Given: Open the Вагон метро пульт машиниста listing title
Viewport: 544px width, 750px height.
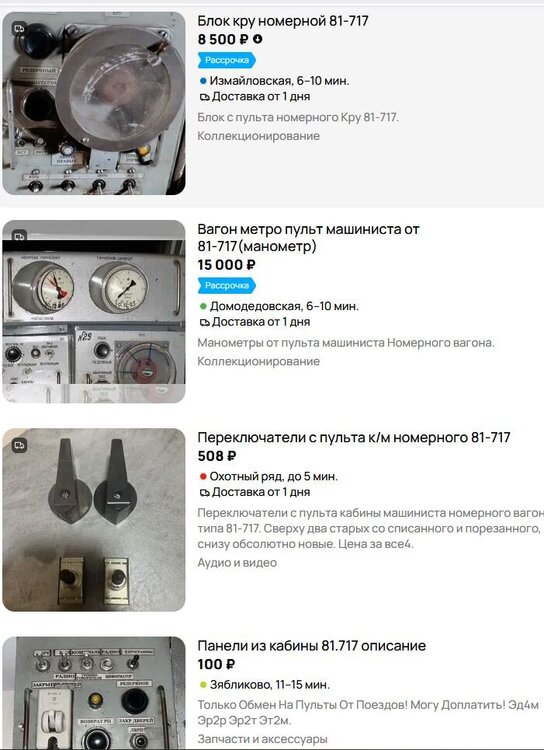Looking at the screenshot, I should [x=308, y=238].
